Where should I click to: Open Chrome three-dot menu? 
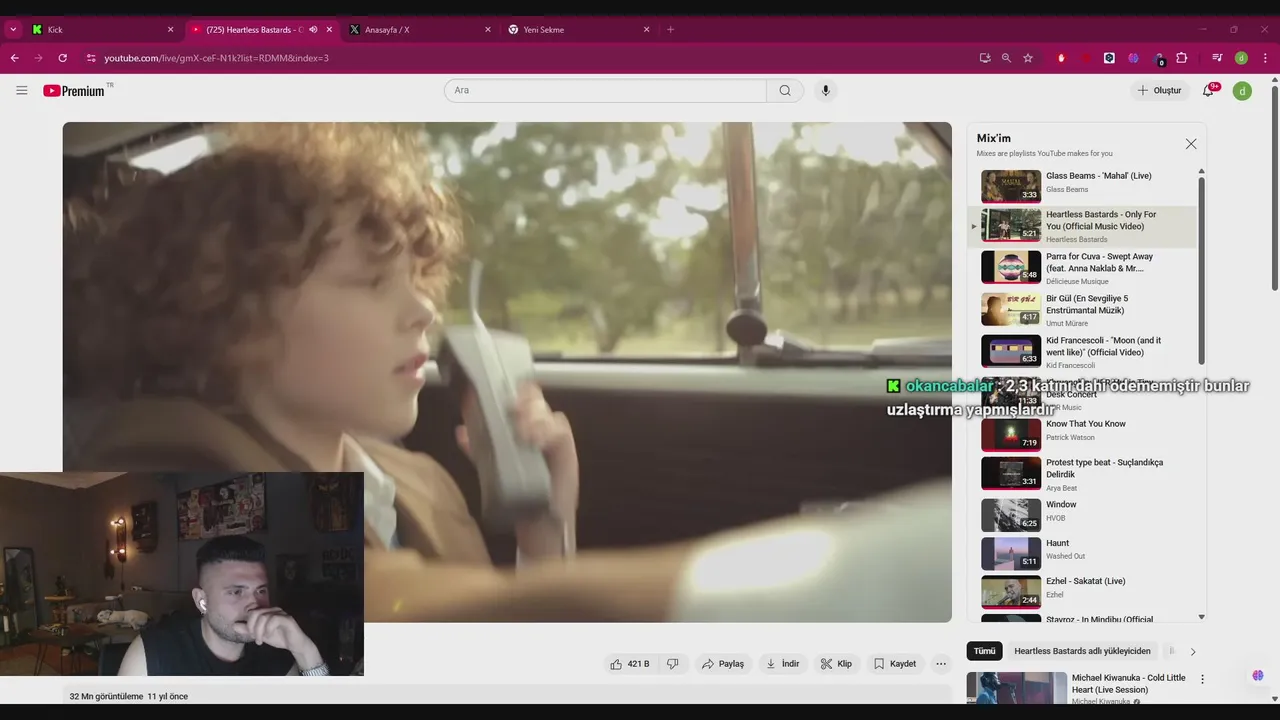click(x=1265, y=58)
